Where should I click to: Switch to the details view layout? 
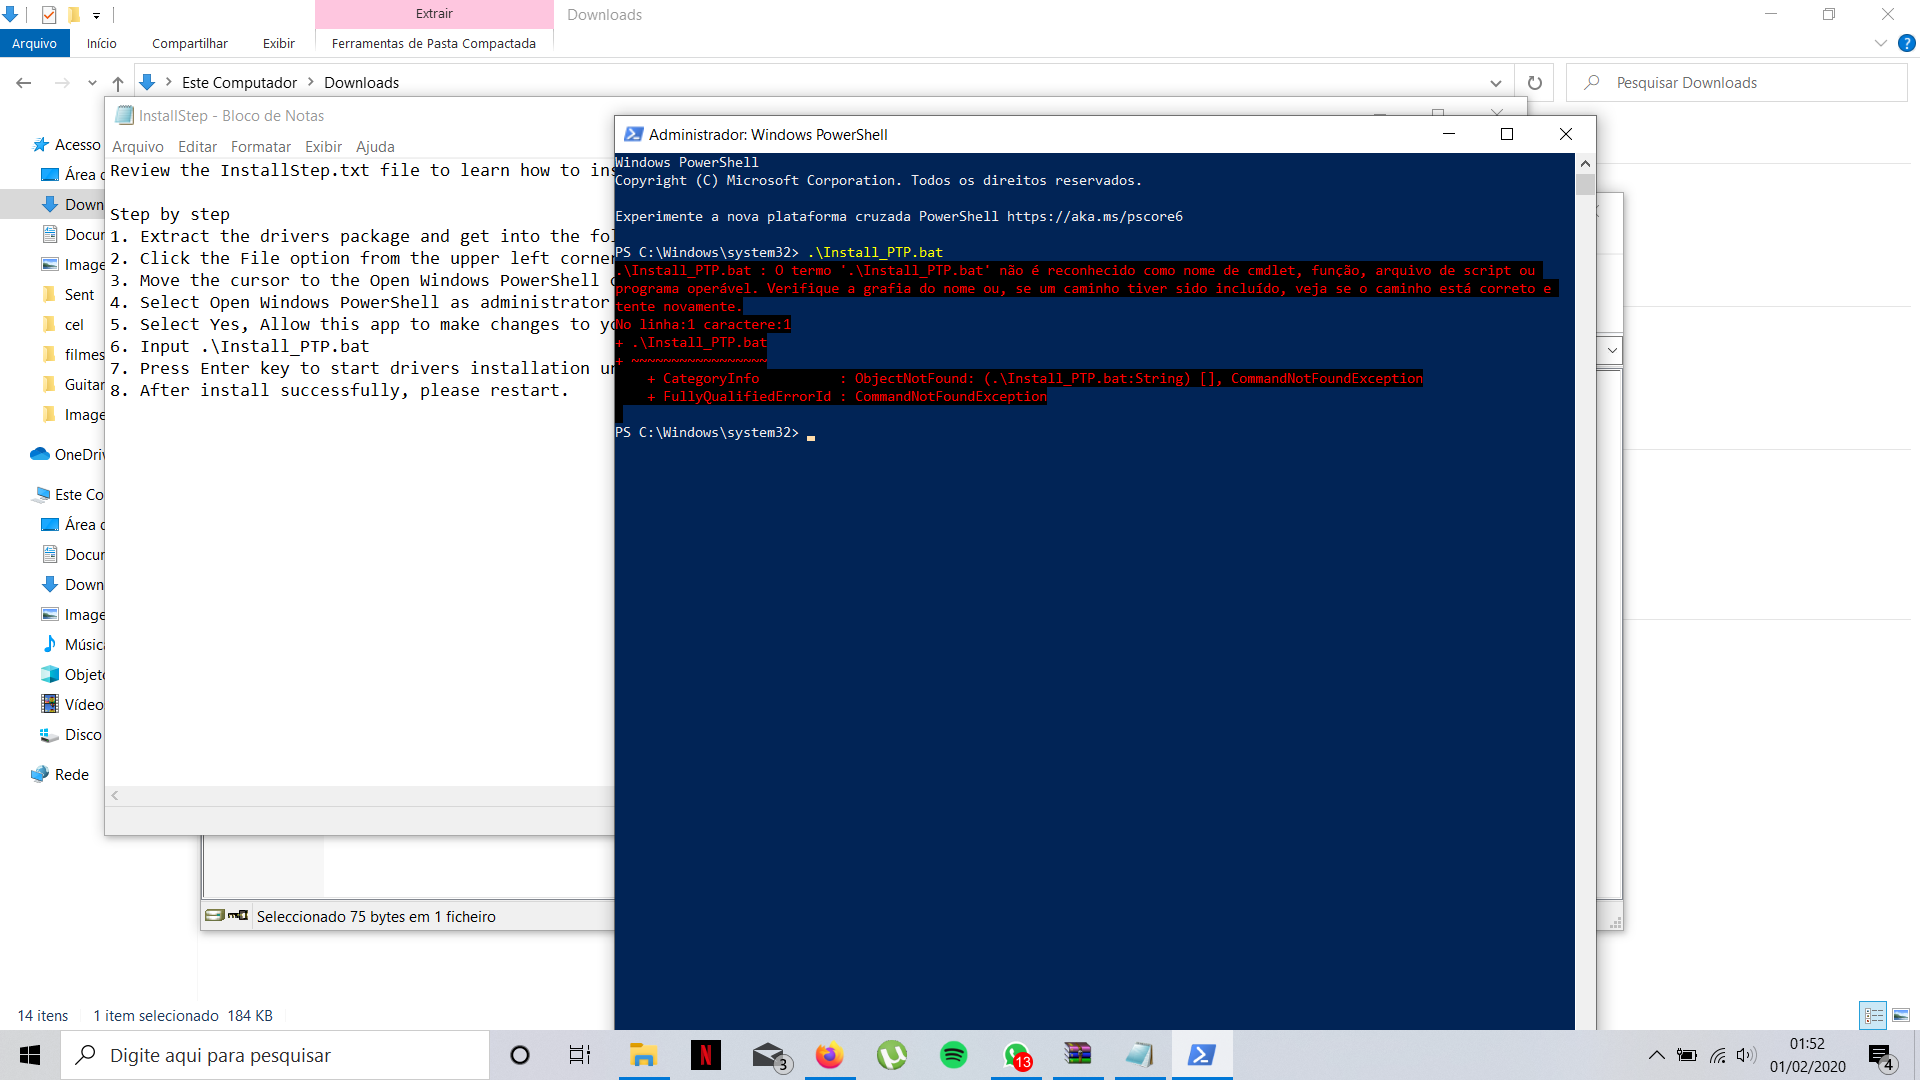pos(1873,1015)
